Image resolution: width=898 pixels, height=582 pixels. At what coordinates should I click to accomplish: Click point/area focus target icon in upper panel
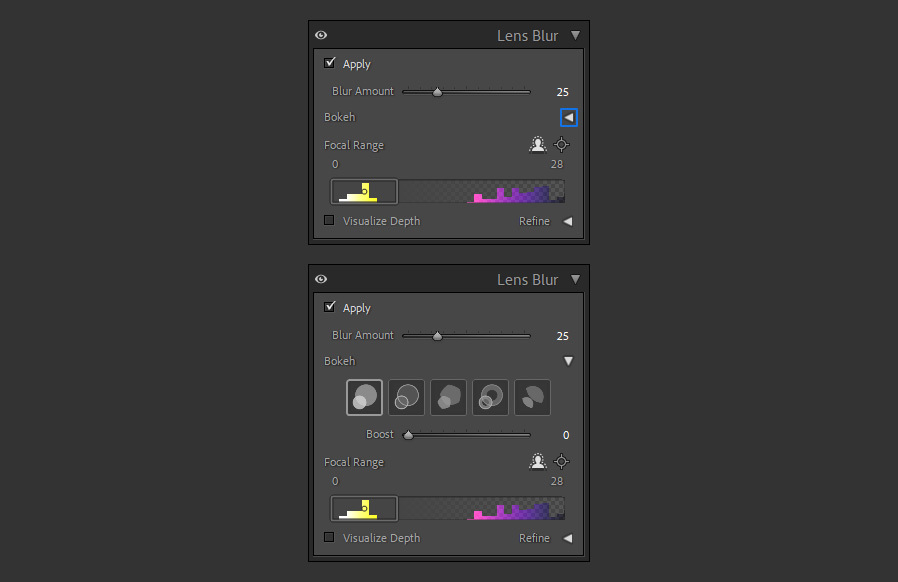pyautogui.click(x=562, y=144)
